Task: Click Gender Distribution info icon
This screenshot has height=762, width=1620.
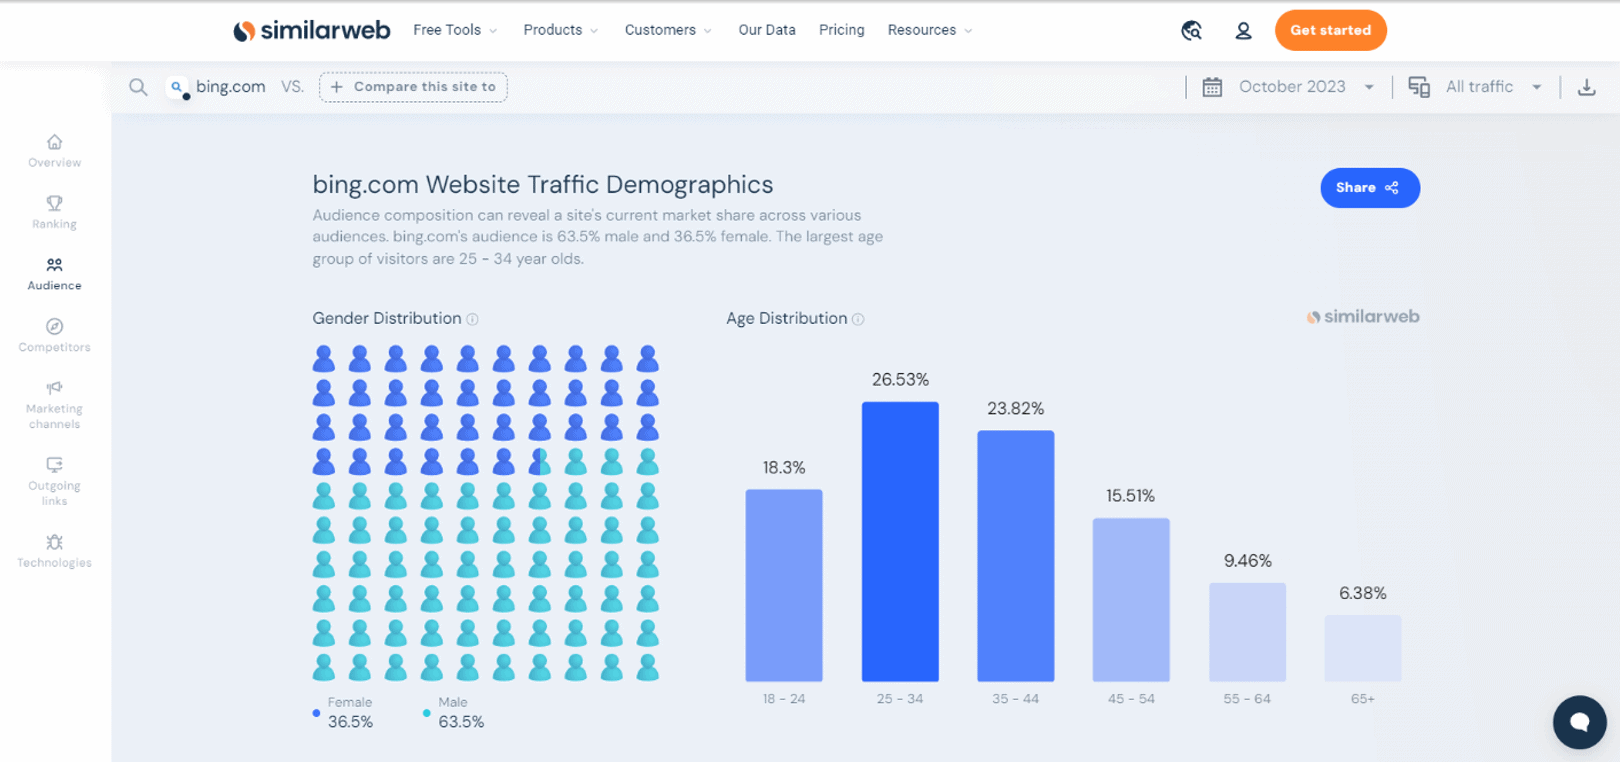Action: (x=472, y=319)
